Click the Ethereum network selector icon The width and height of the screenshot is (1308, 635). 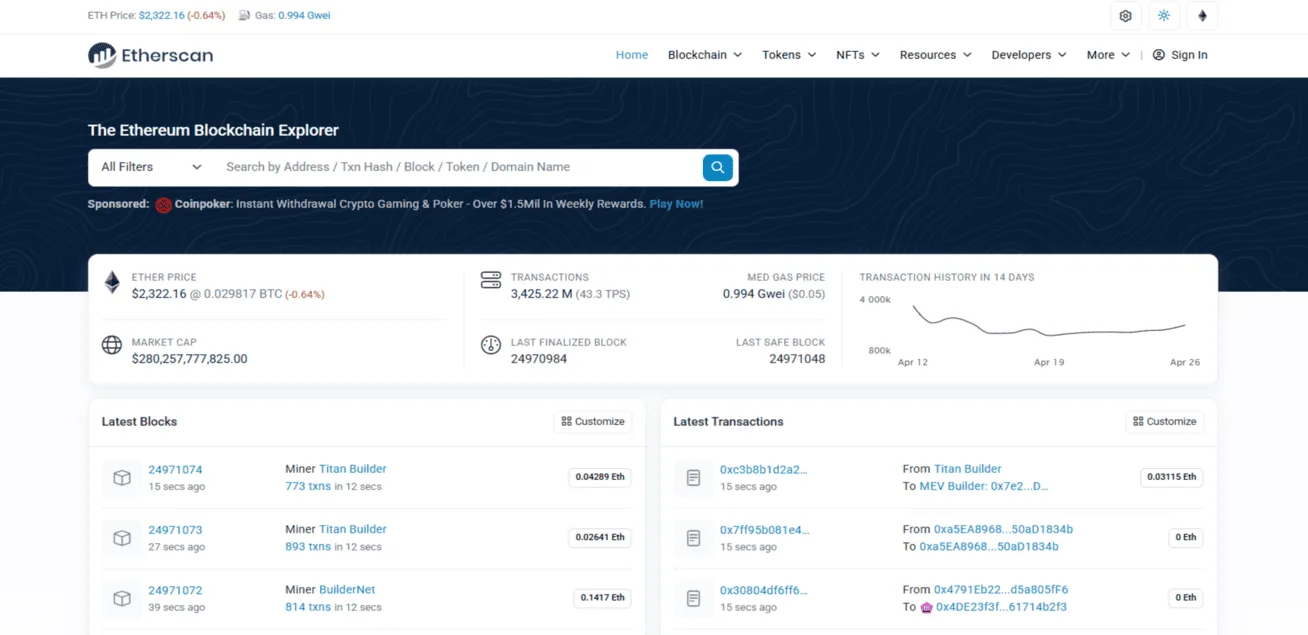[x=1202, y=16]
